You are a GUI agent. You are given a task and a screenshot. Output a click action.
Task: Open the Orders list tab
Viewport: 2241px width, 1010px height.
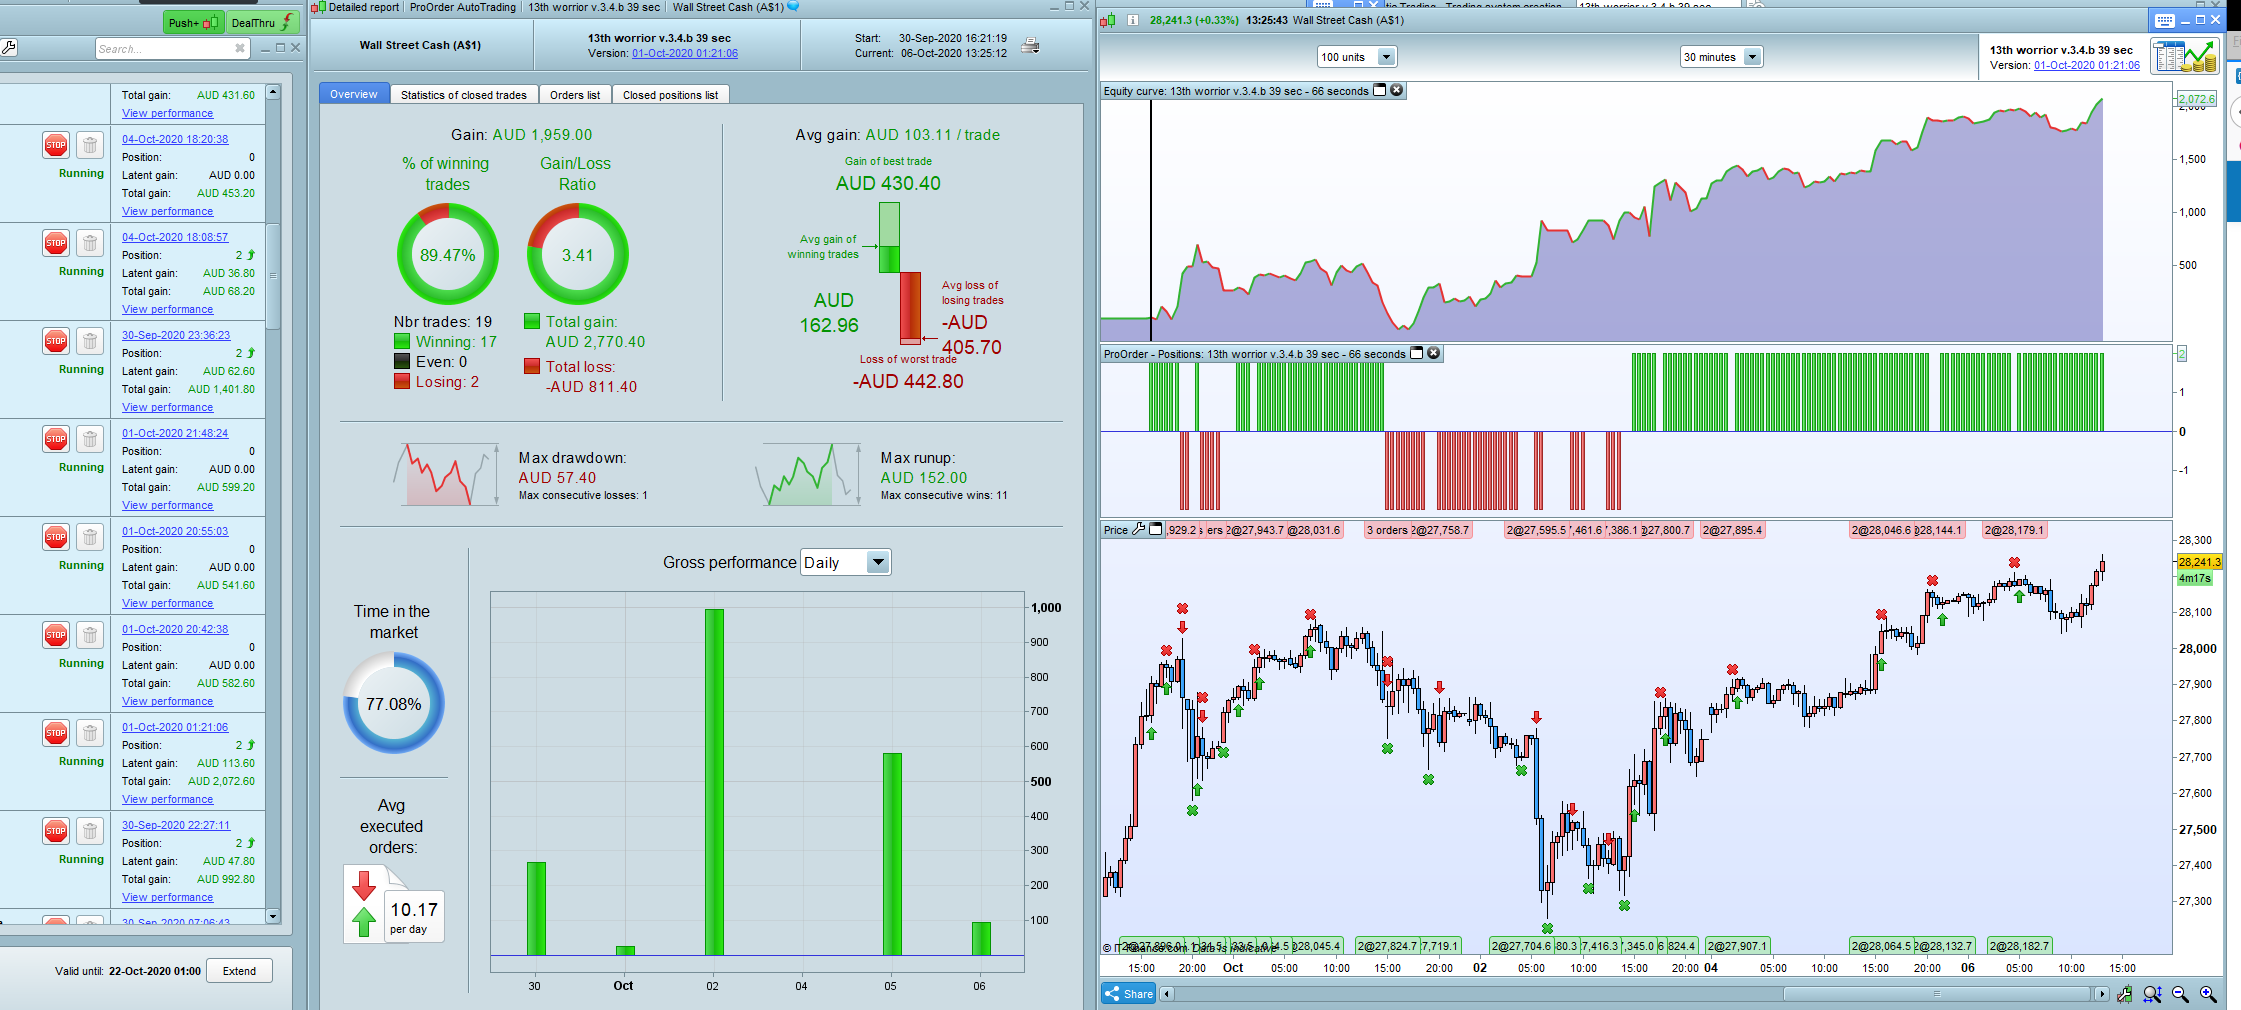click(x=575, y=95)
